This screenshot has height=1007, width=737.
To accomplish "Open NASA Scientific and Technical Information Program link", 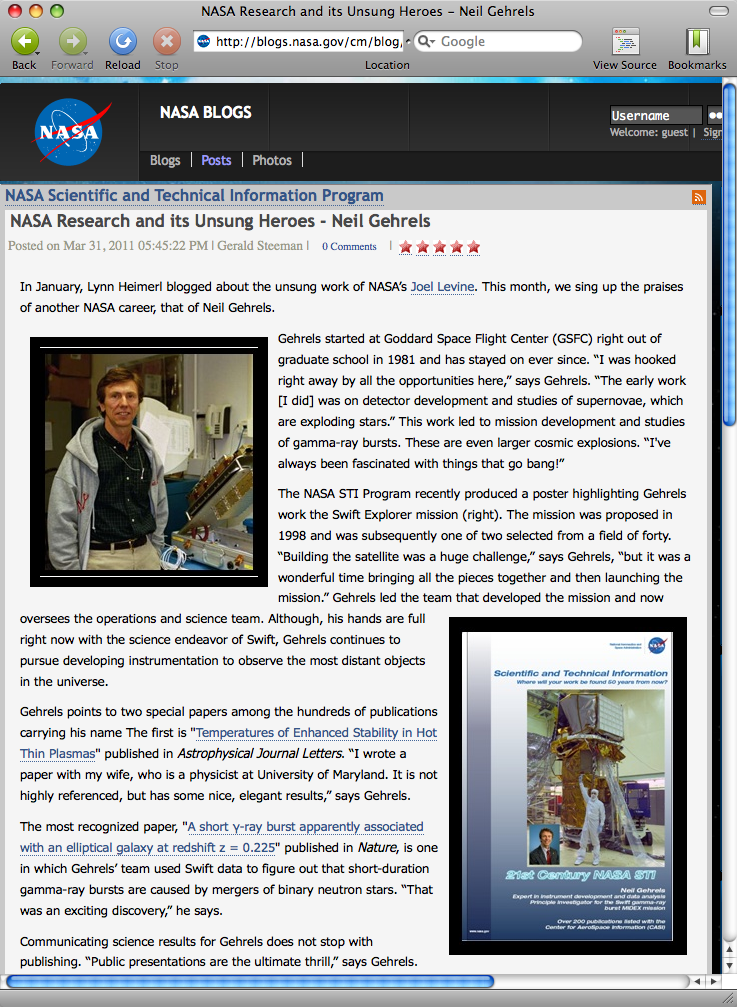I will pyautogui.click(x=195, y=195).
